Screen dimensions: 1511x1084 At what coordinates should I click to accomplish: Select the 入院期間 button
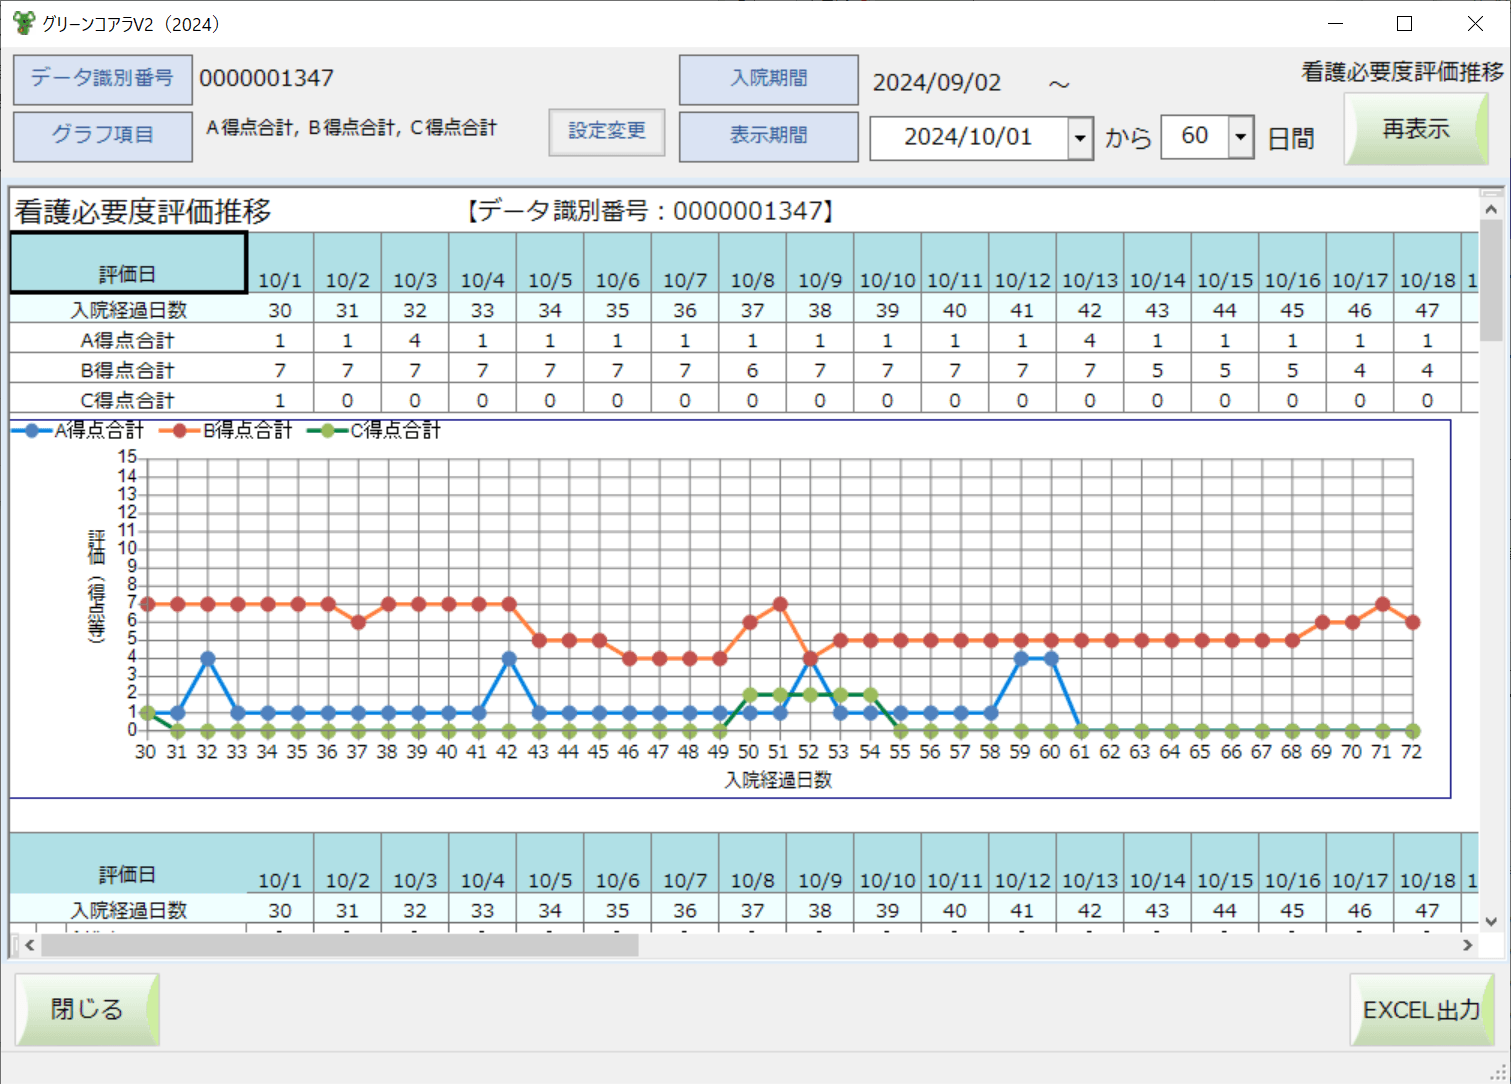pos(768,79)
